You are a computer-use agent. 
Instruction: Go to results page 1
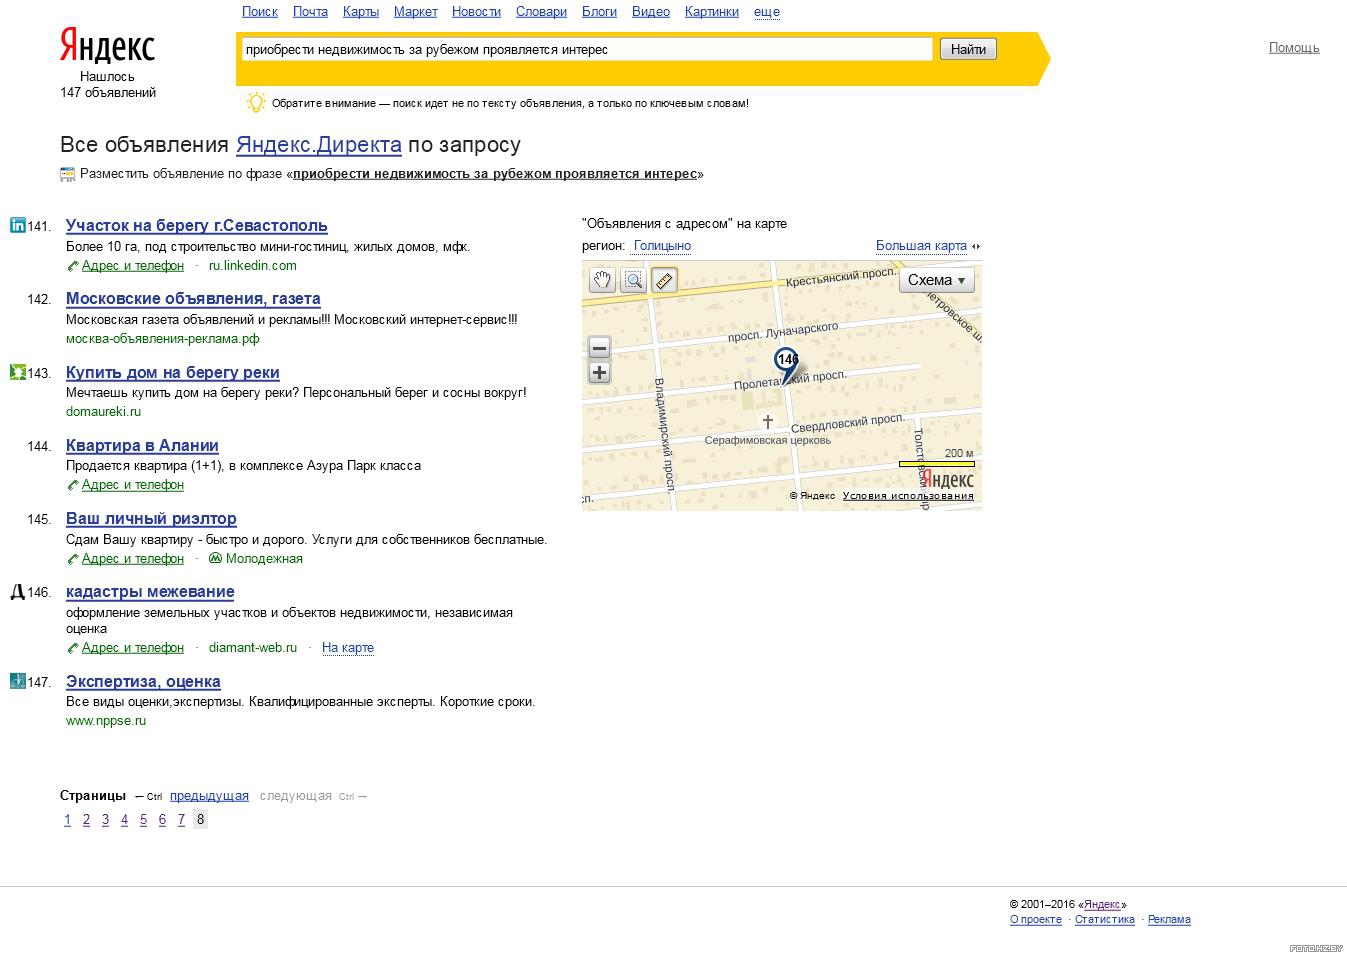(x=67, y=820)
